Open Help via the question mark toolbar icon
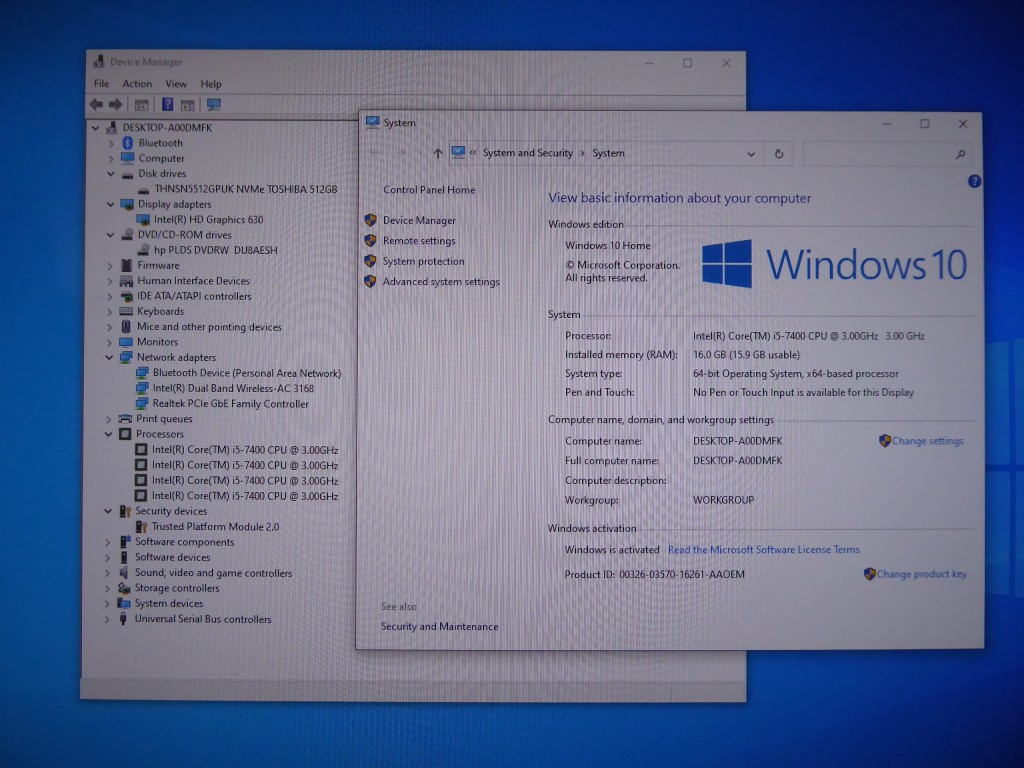The image size is (1024, 768). click(x=167, y=104)
